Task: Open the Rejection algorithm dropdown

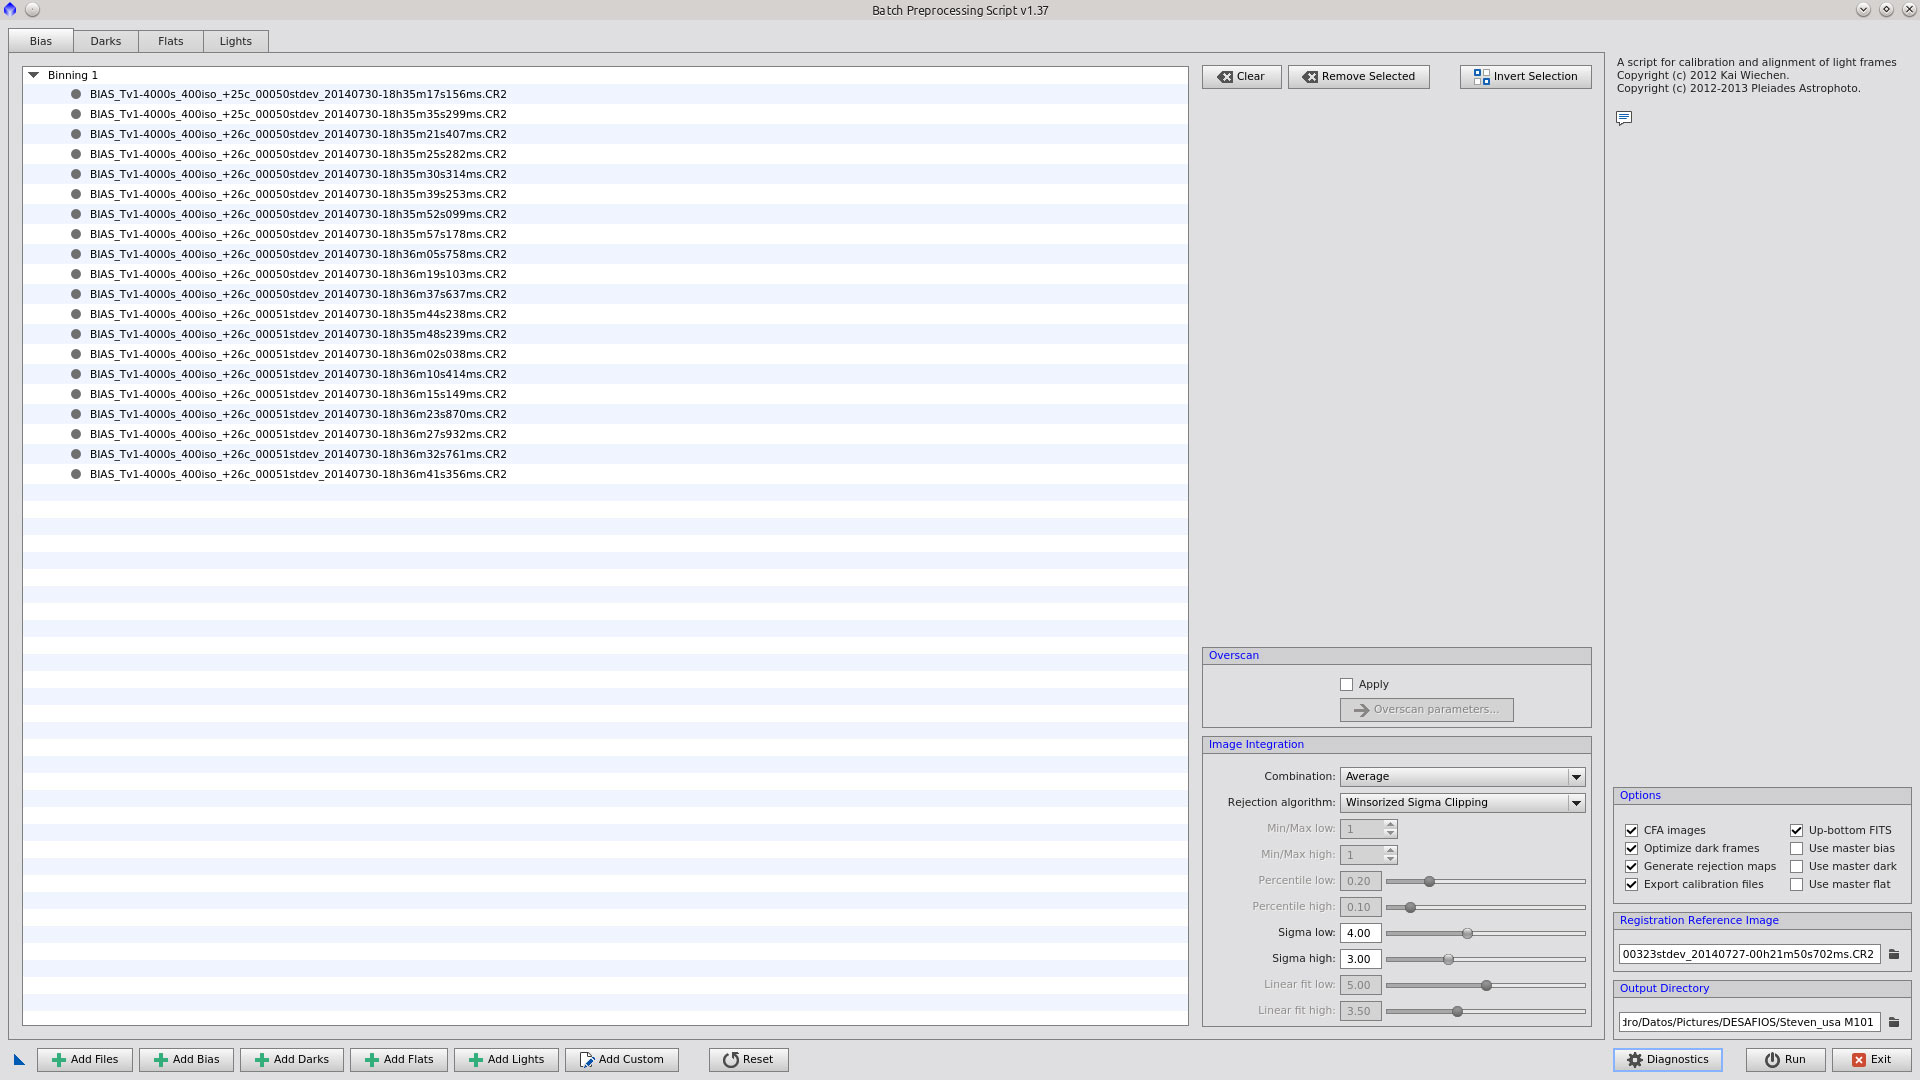Action: tap(1462, 803)
